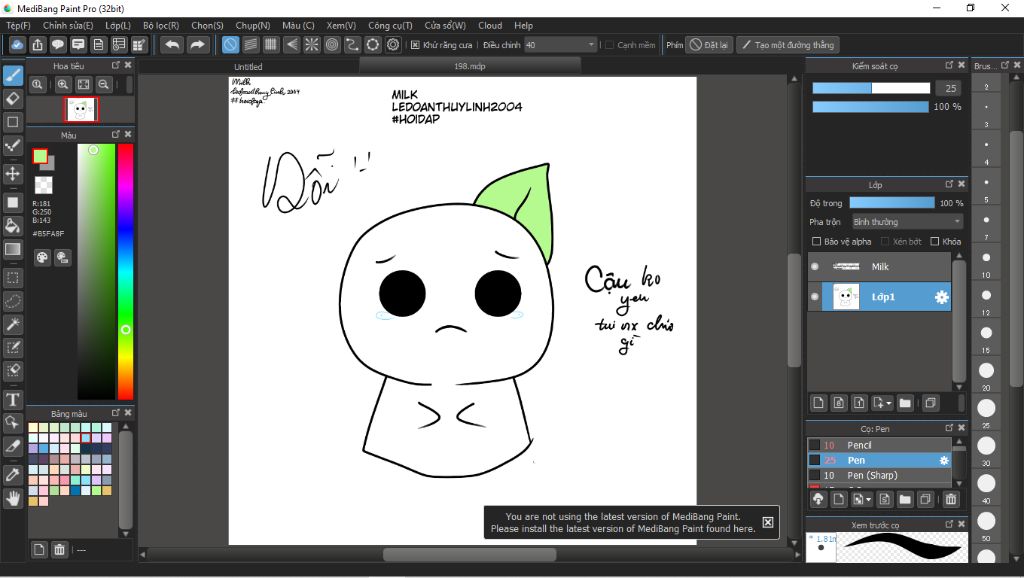
Task: Click the green foreground color swatch
Action: pyautogui.click(x=40, y=156)
